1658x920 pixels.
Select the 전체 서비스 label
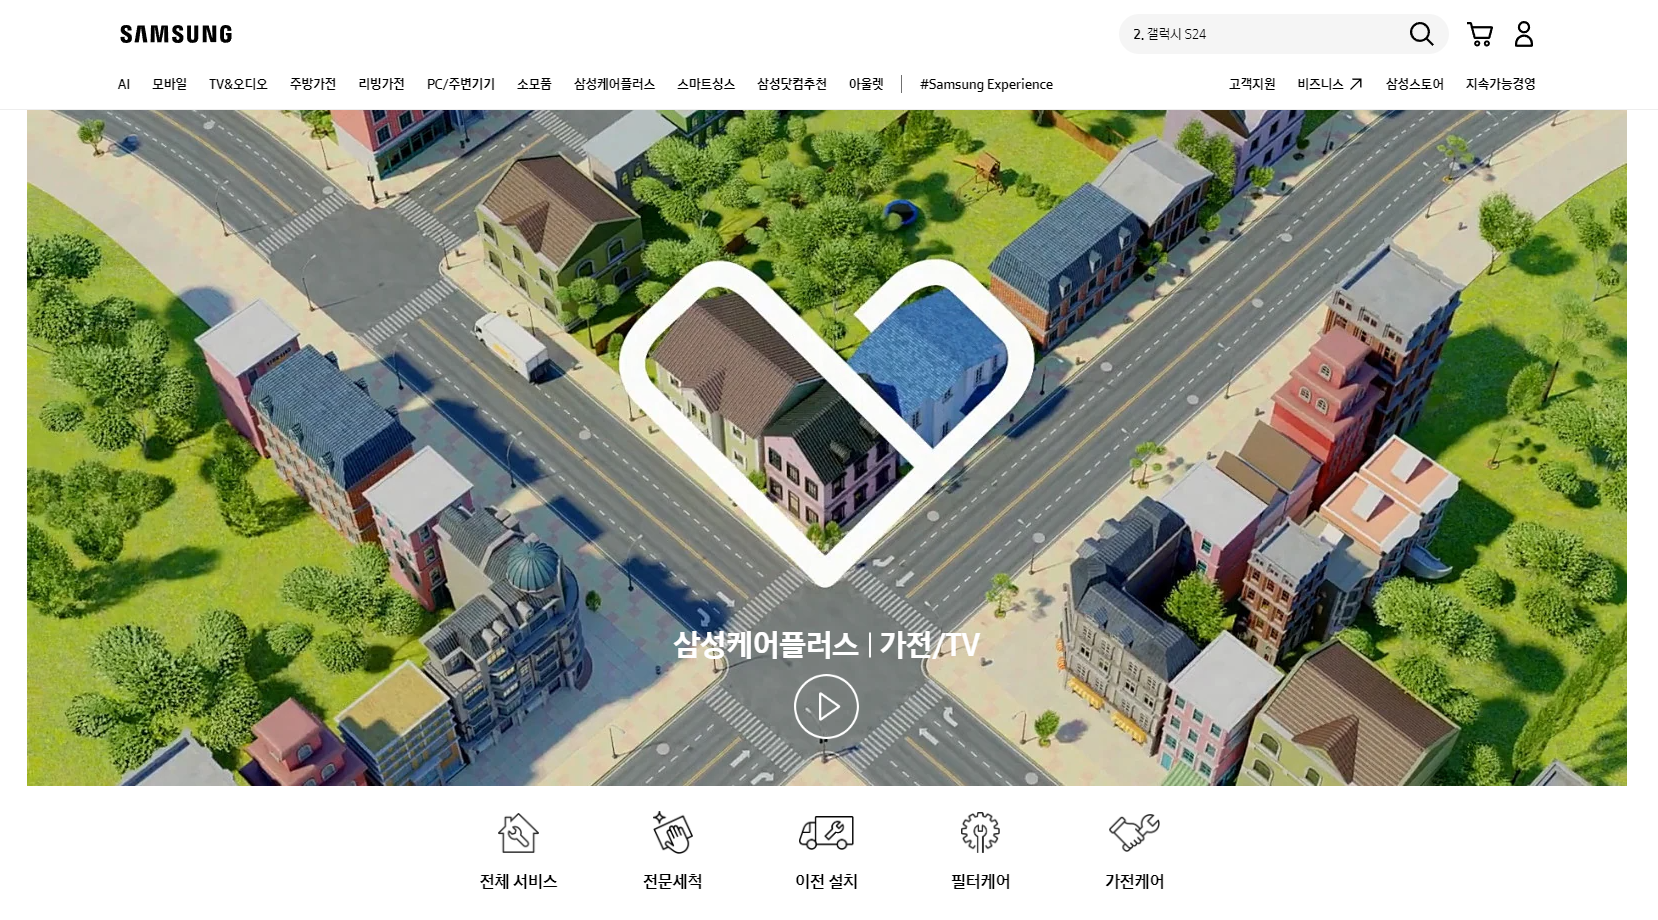click(518, 881)
